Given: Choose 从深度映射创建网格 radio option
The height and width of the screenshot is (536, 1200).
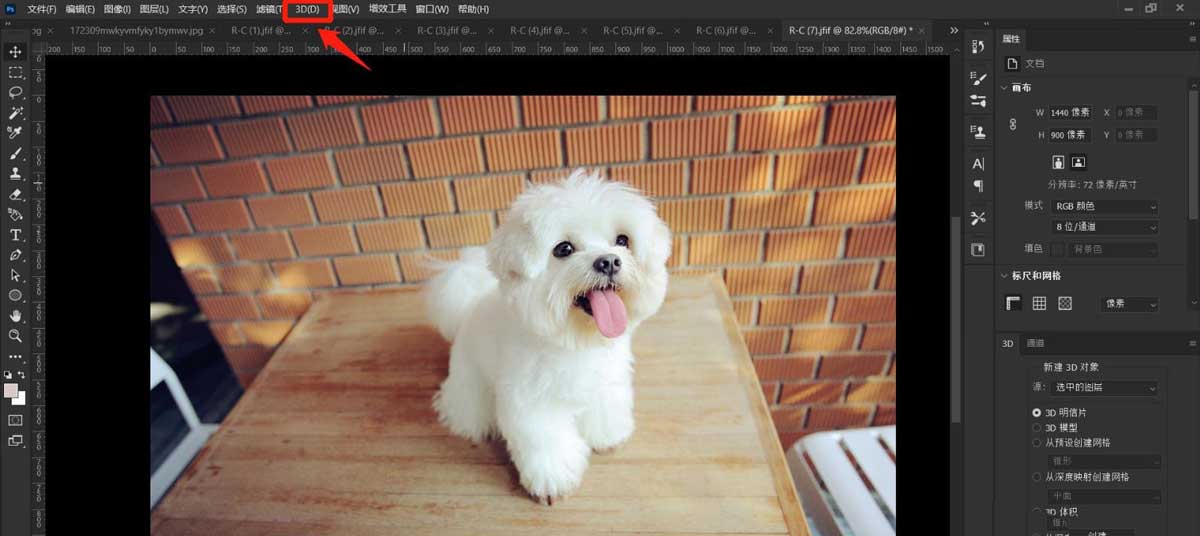Looking at the screenshot, I should pos(1036,477).
